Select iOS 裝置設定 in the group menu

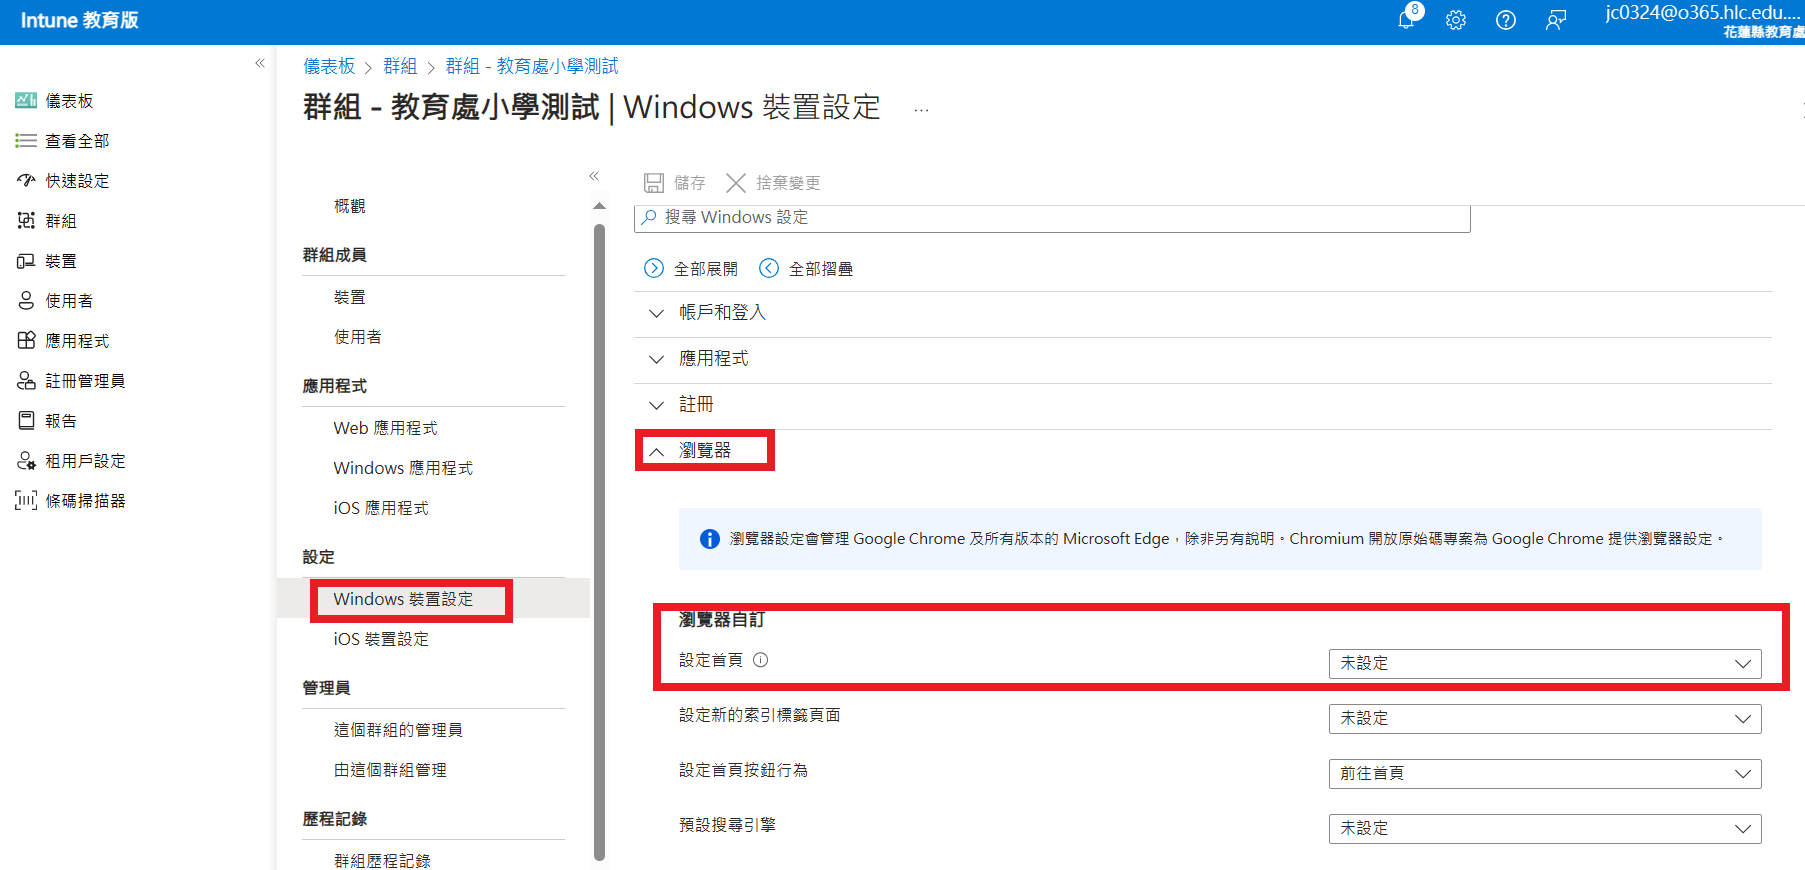tap(381, 639)
